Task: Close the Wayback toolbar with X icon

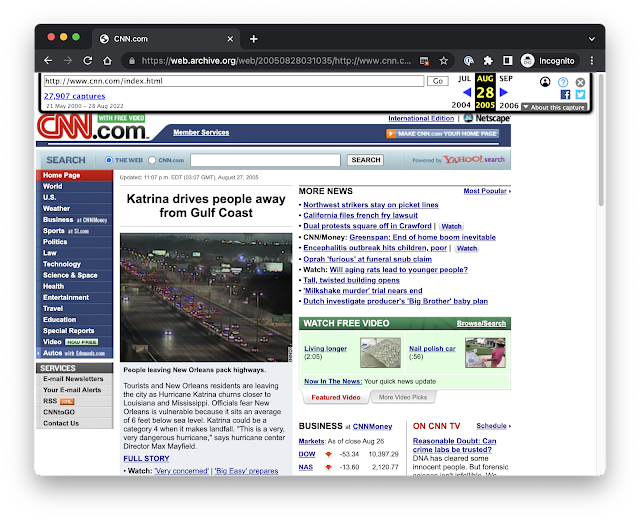Action: click(x=580, y=82)
